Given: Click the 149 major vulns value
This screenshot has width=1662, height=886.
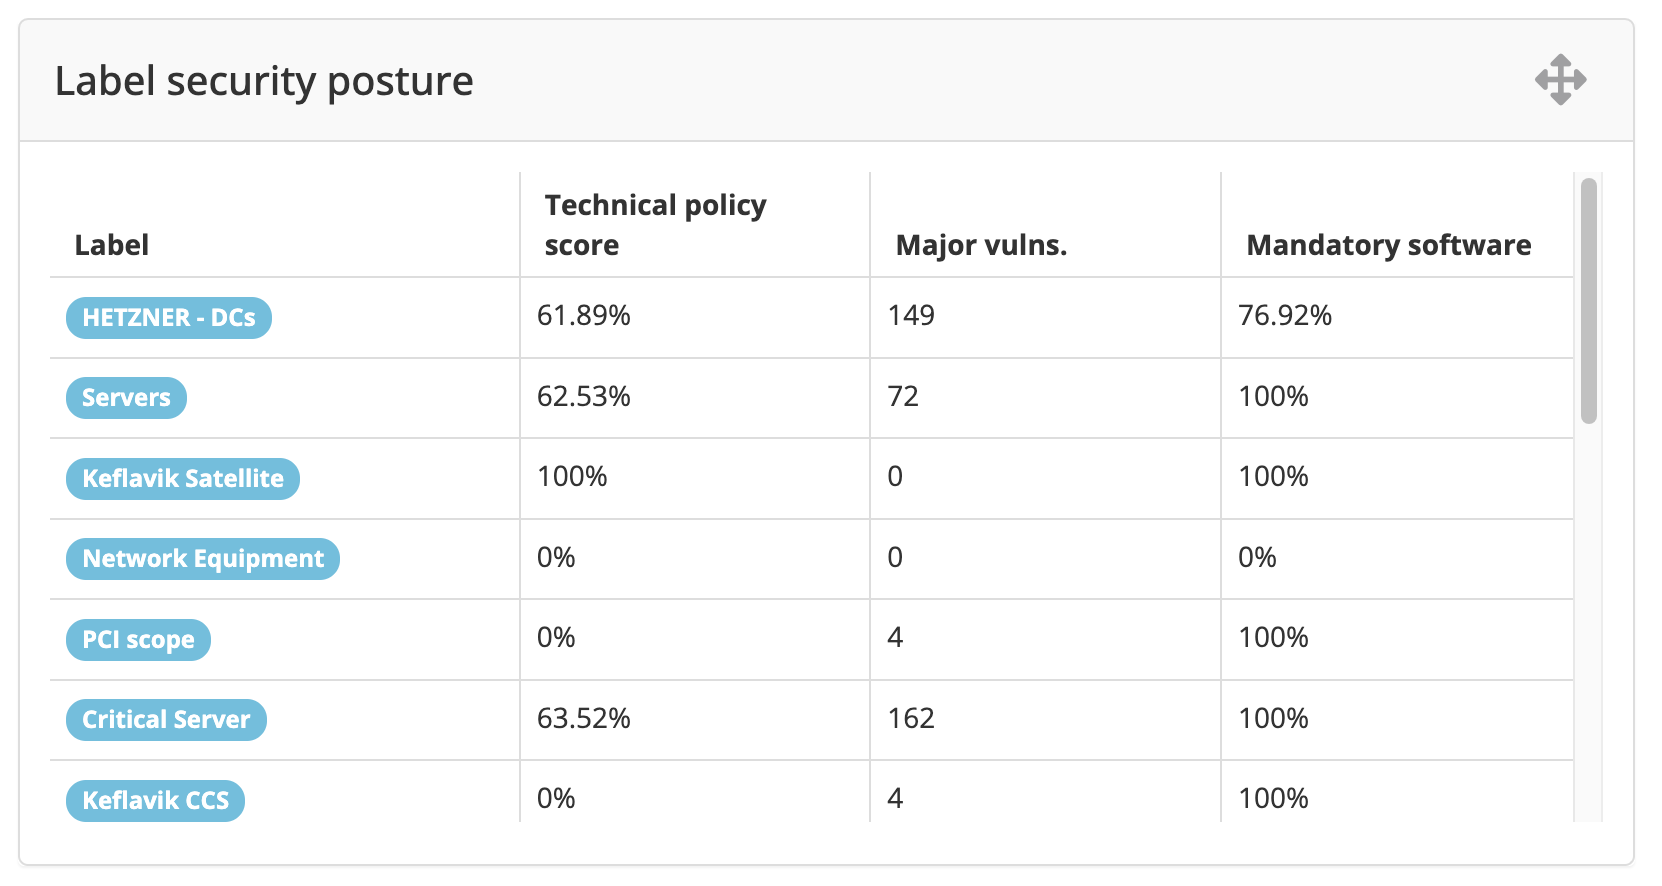Looking at the screenshot, I should click(x=911, y=316).
